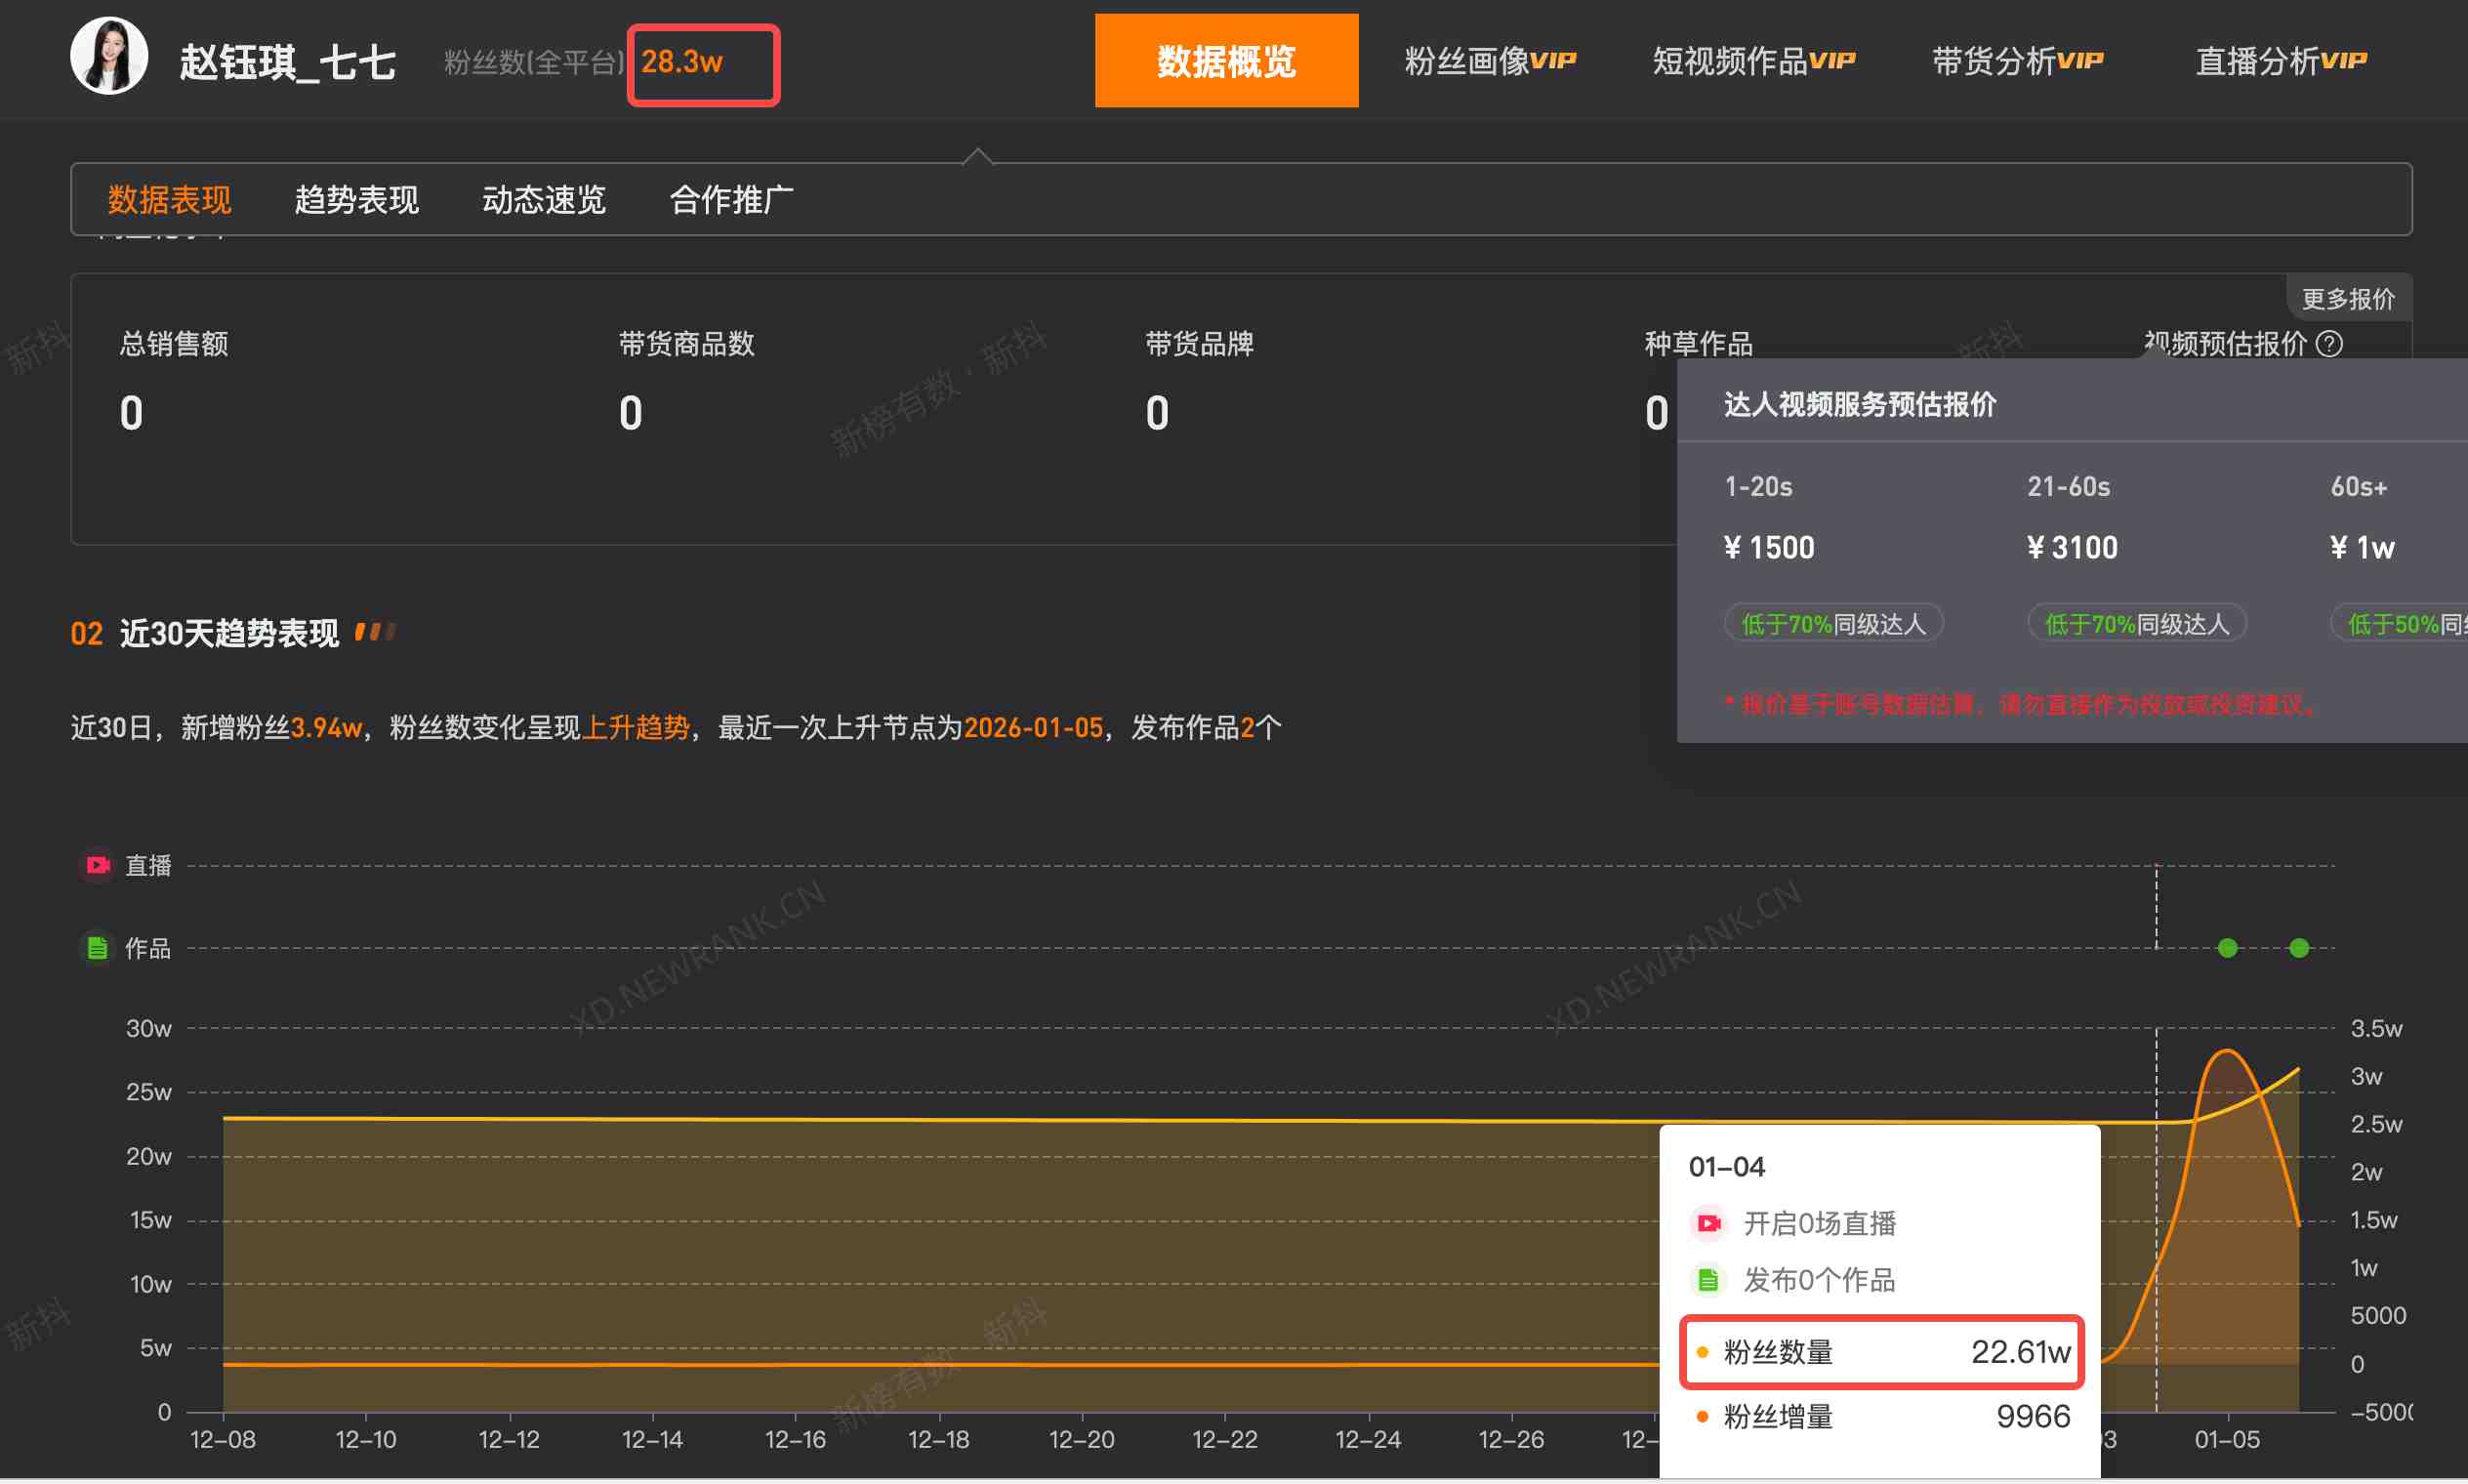Jump to the 合作推广 section
This screenshot has width=2468, height=1484.
pos(731,200)
